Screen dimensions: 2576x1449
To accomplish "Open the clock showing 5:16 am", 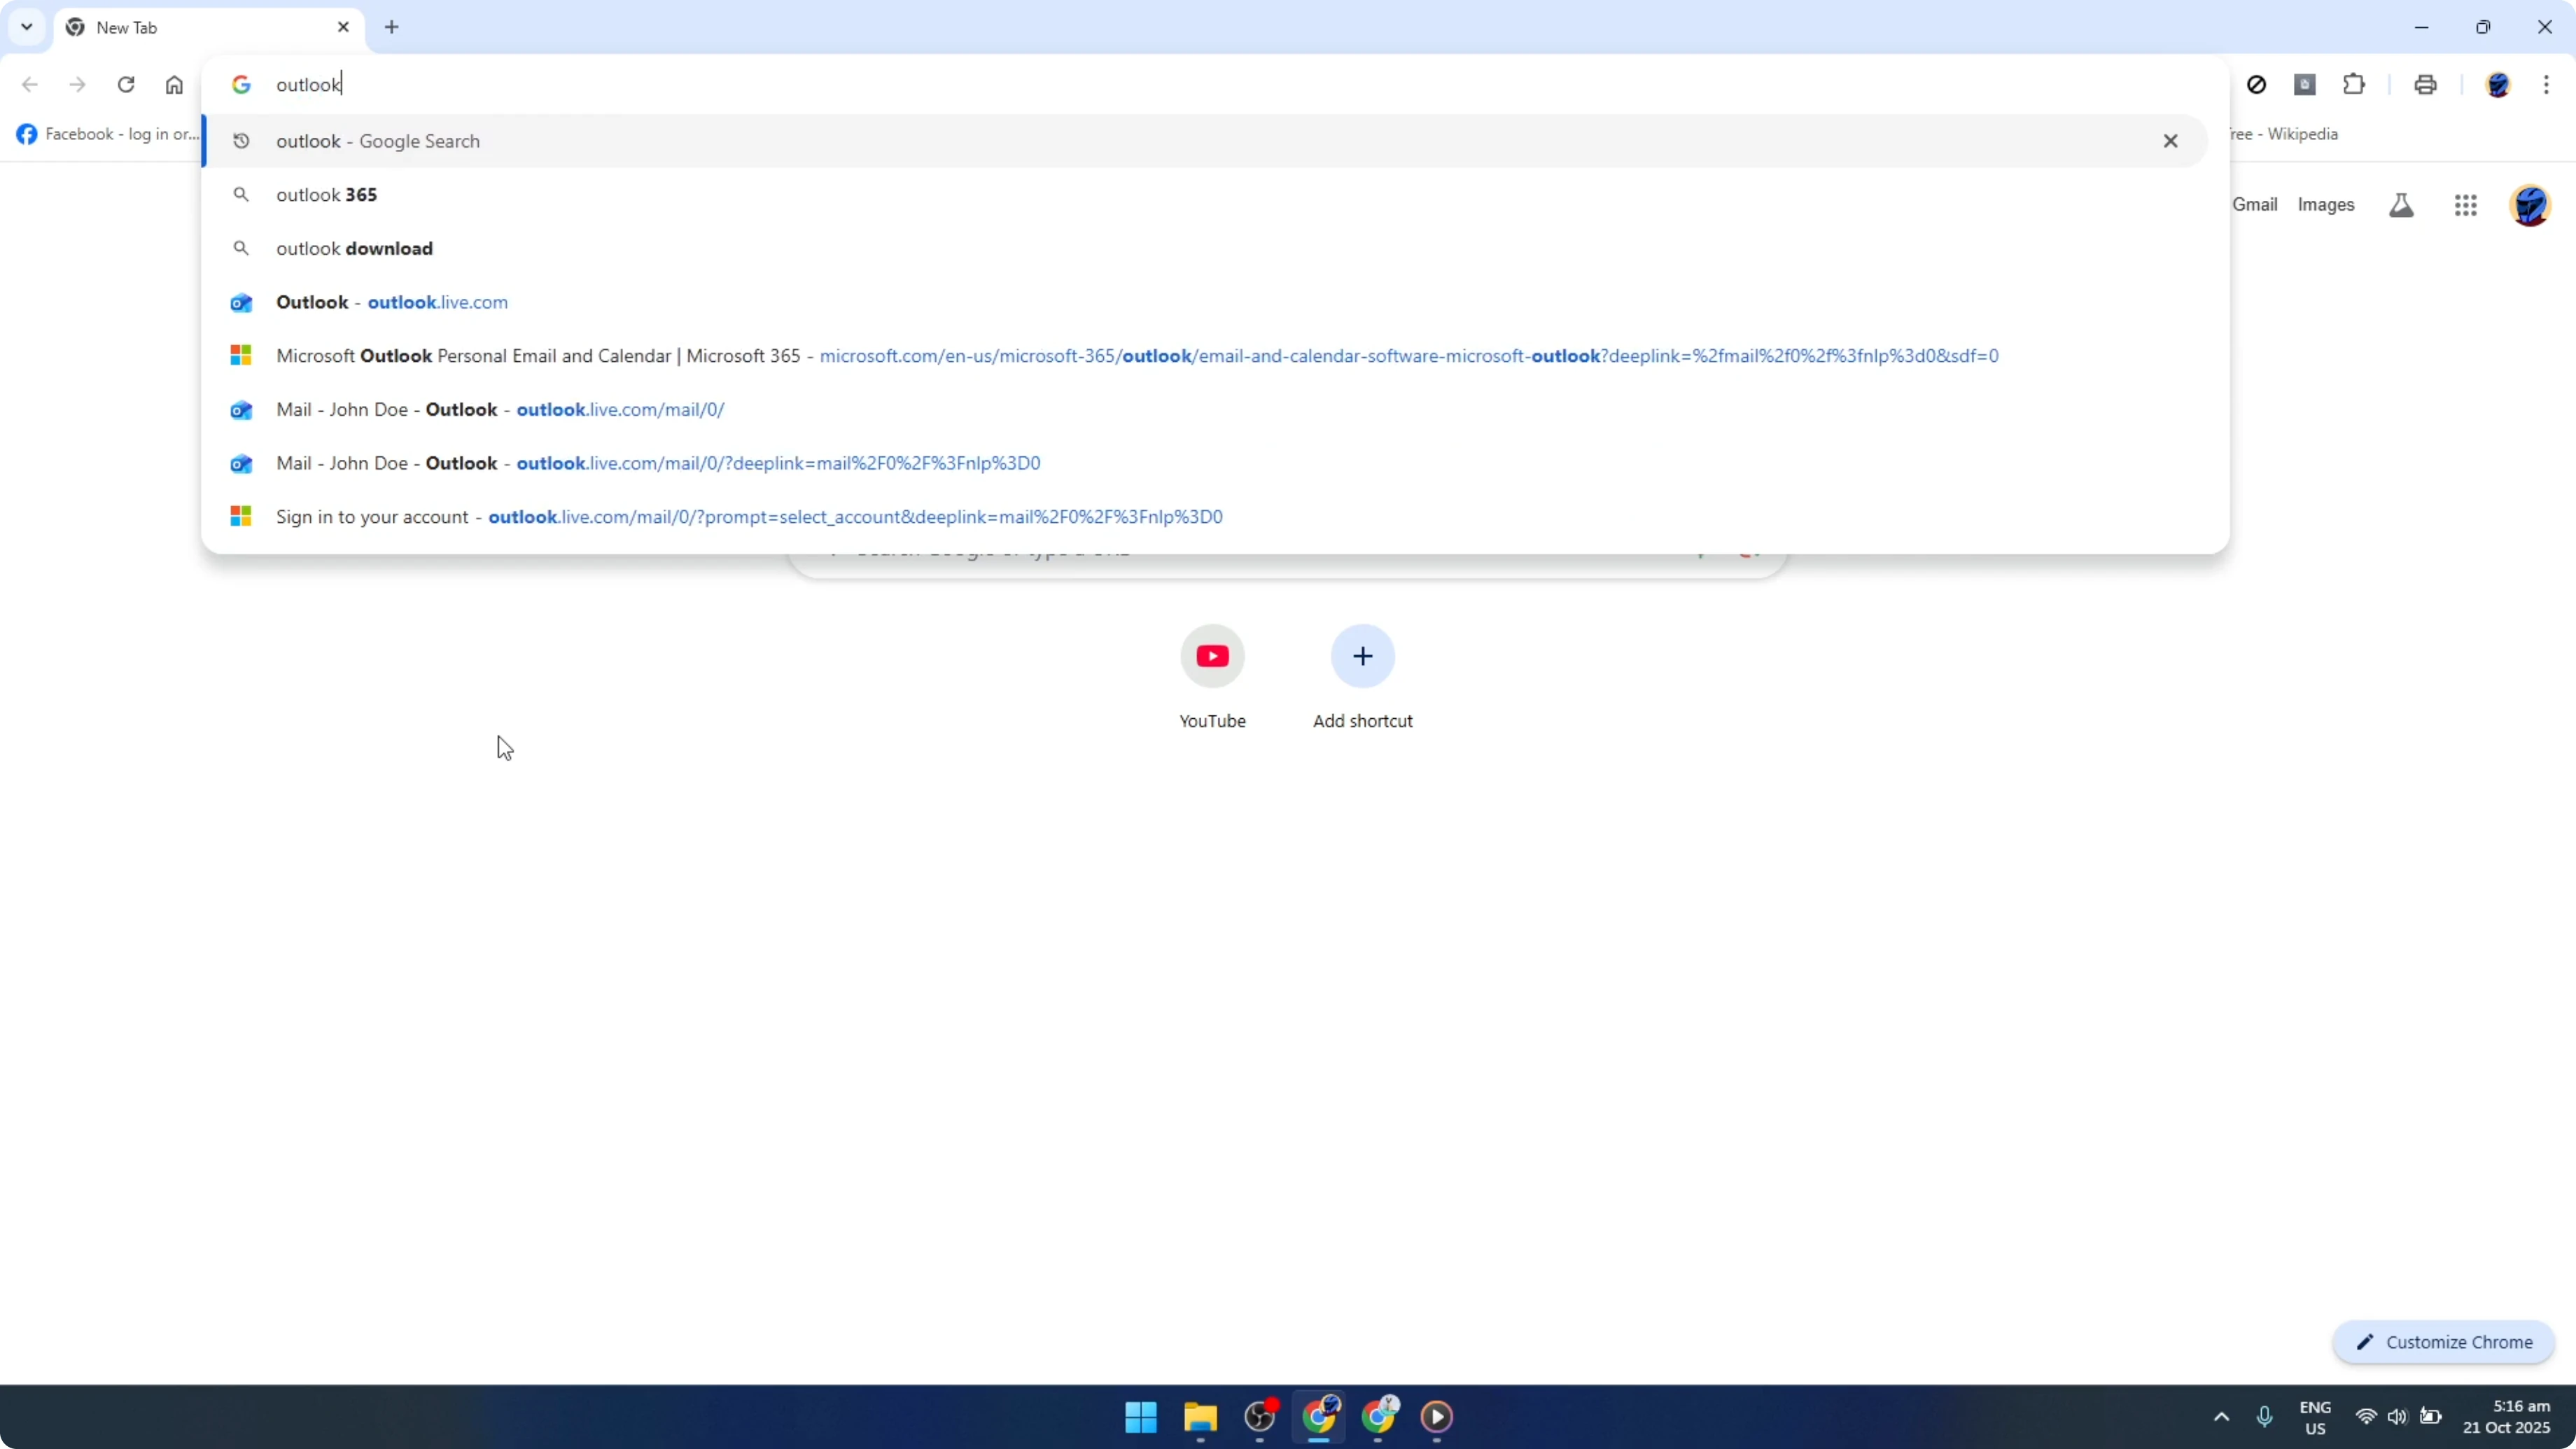I will pyautogui.click(x=2506, y=1417).
